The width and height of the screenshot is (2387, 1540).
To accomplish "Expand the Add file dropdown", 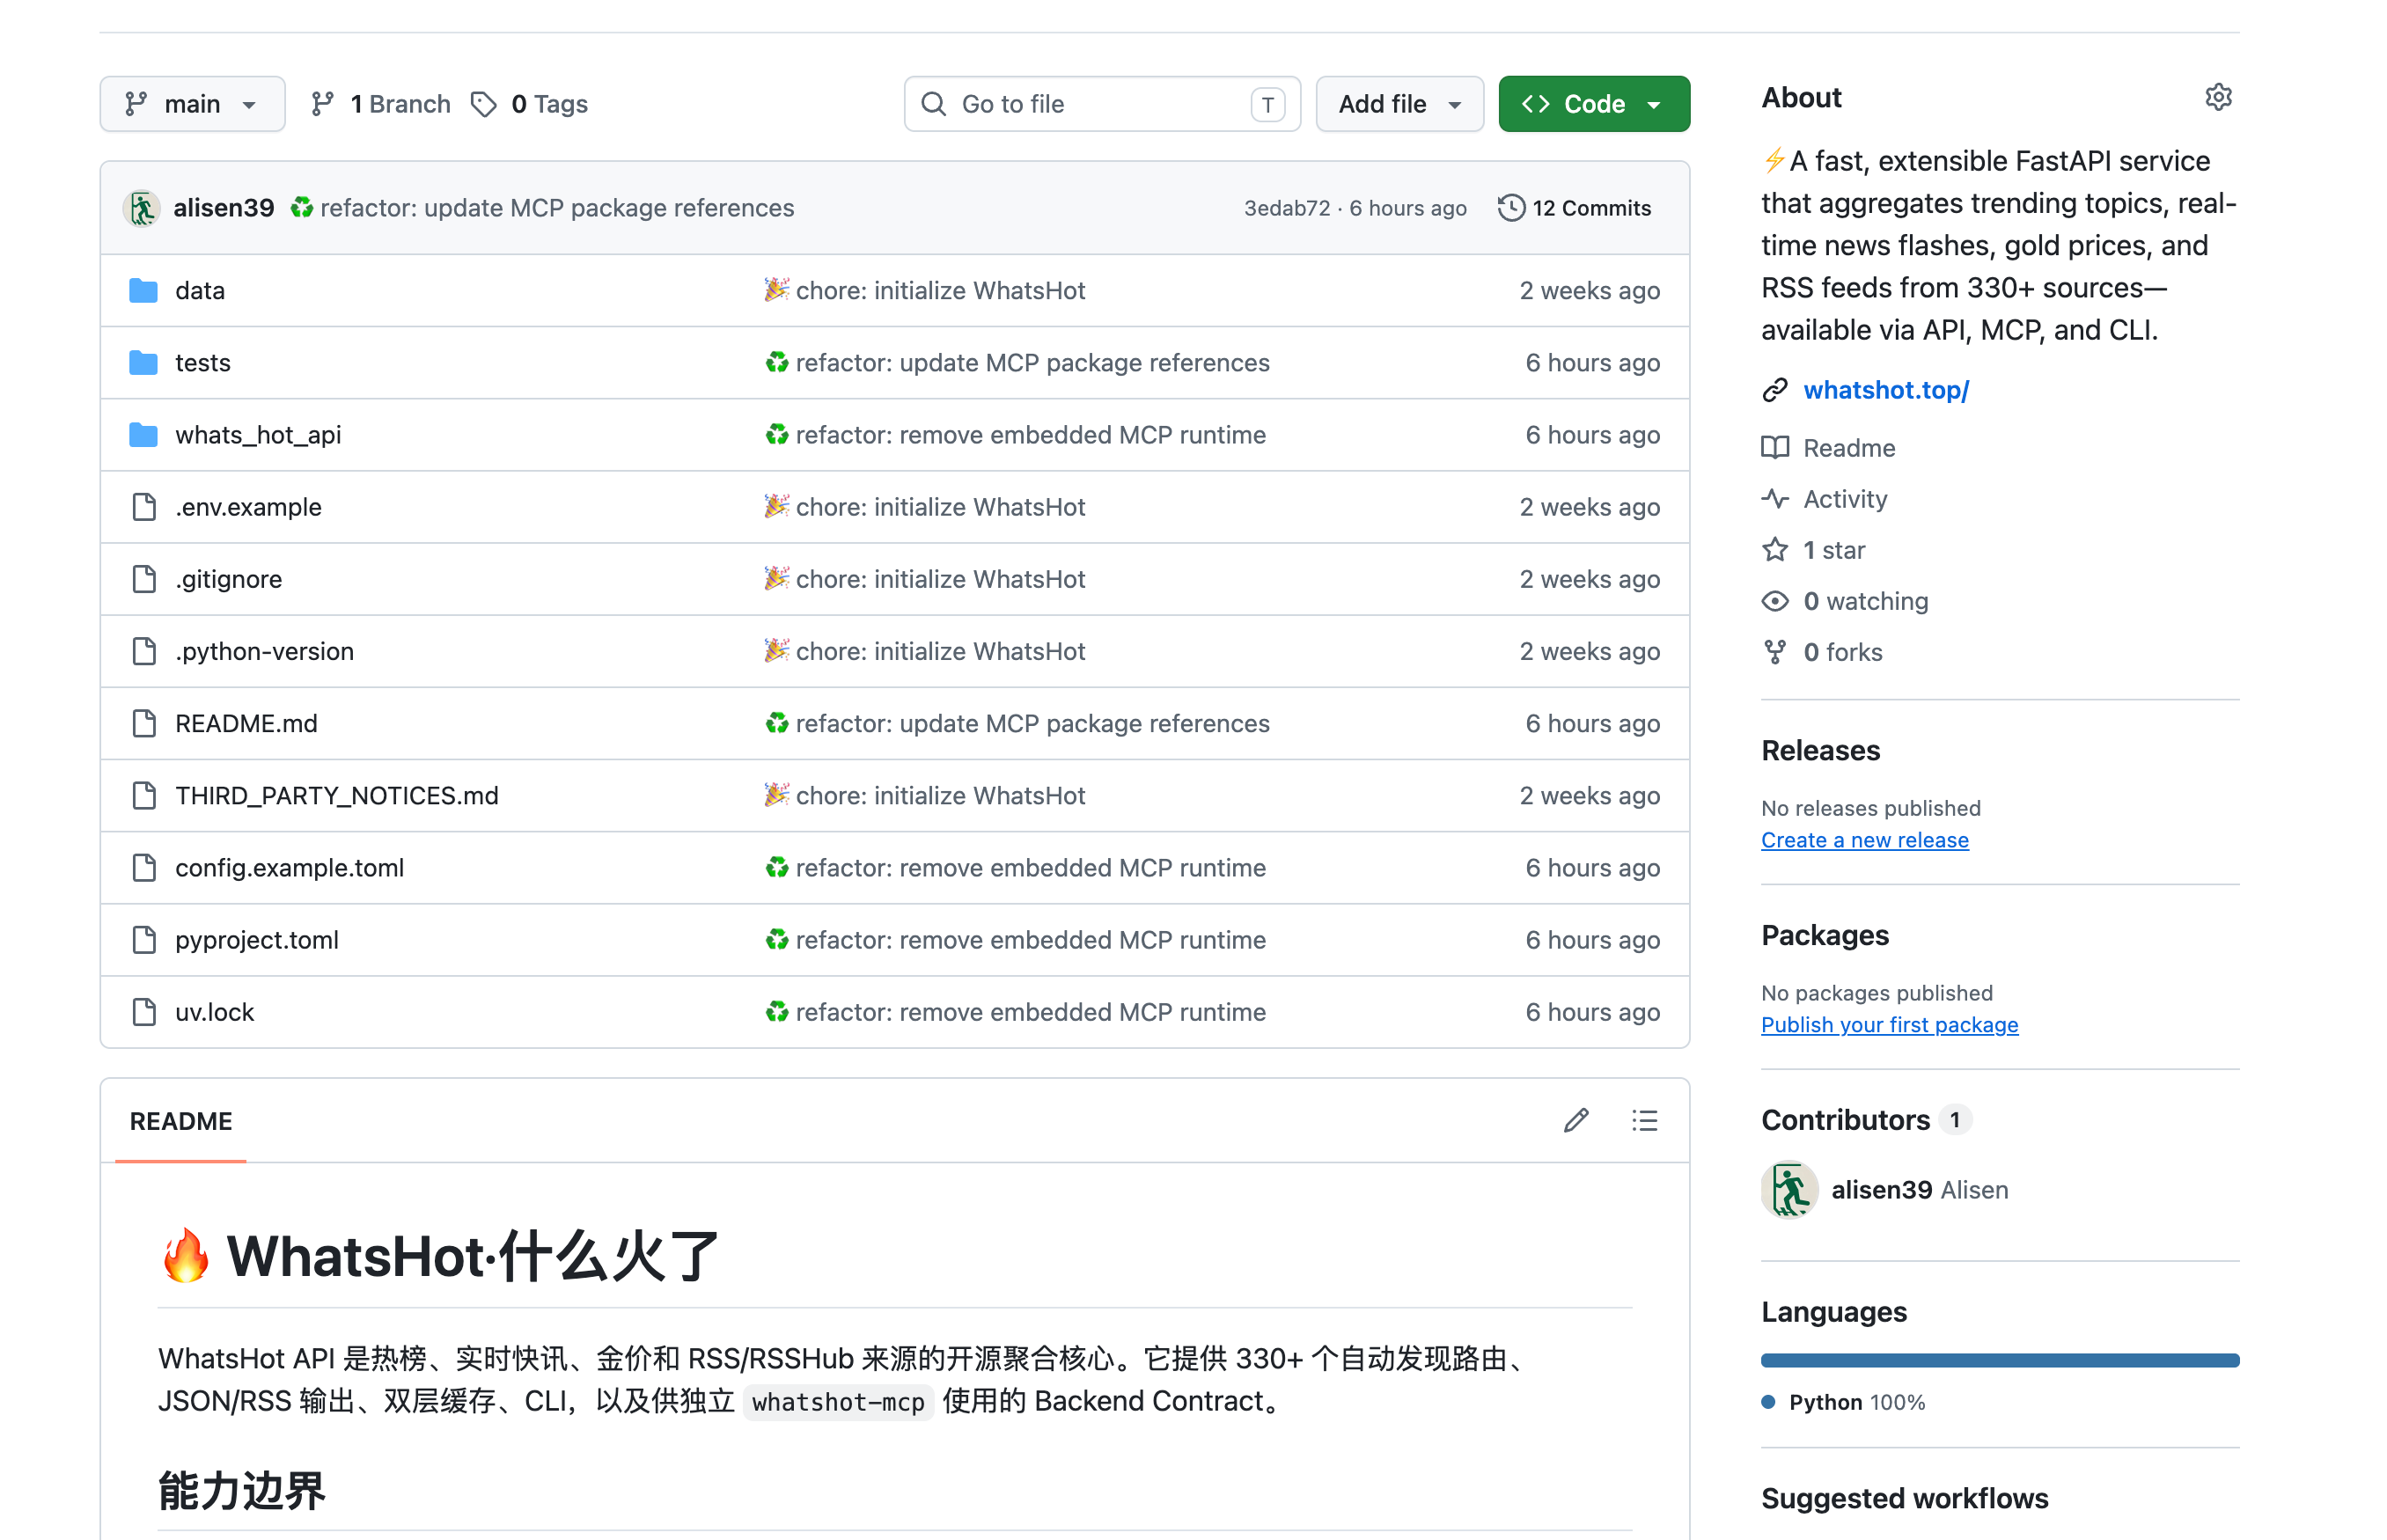I will point(1399,104).
